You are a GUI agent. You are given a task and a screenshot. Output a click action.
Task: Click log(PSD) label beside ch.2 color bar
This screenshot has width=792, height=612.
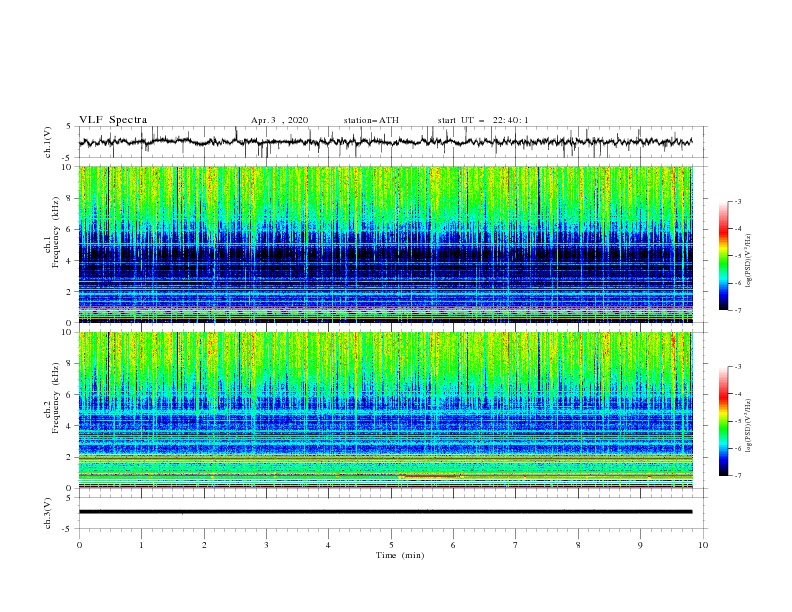tap(749, 426)
